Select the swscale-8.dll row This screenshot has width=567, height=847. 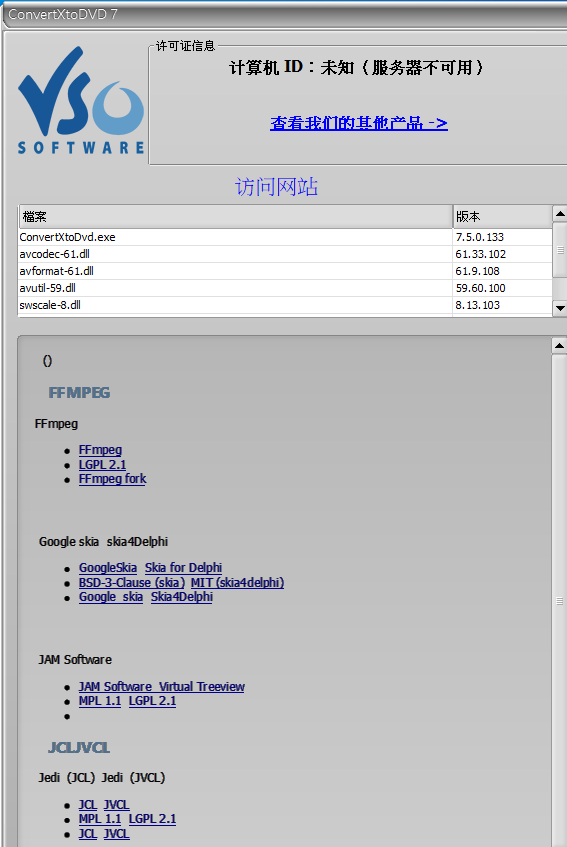[x=285, y=305]
